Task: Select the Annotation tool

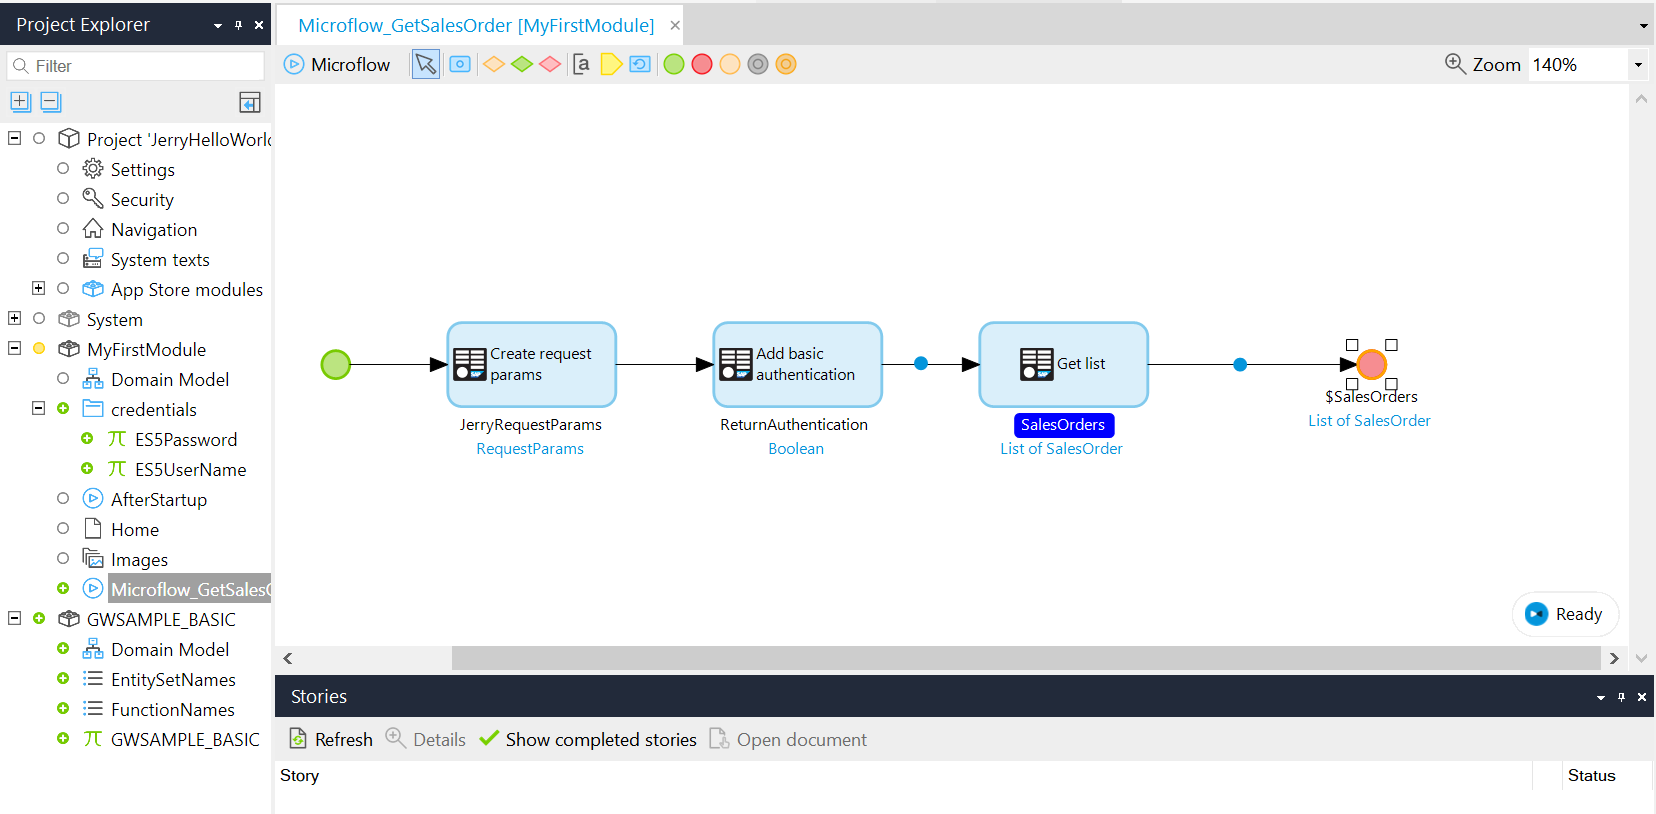Action: [581, 64]
